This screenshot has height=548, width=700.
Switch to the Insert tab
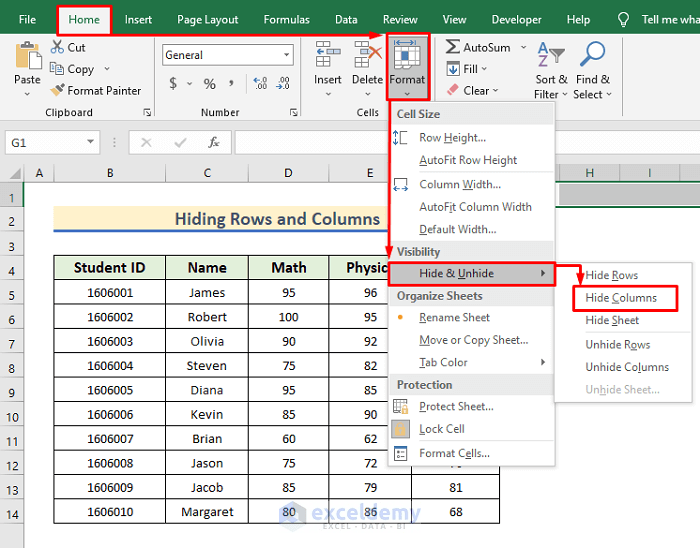[x=138, y=20]
